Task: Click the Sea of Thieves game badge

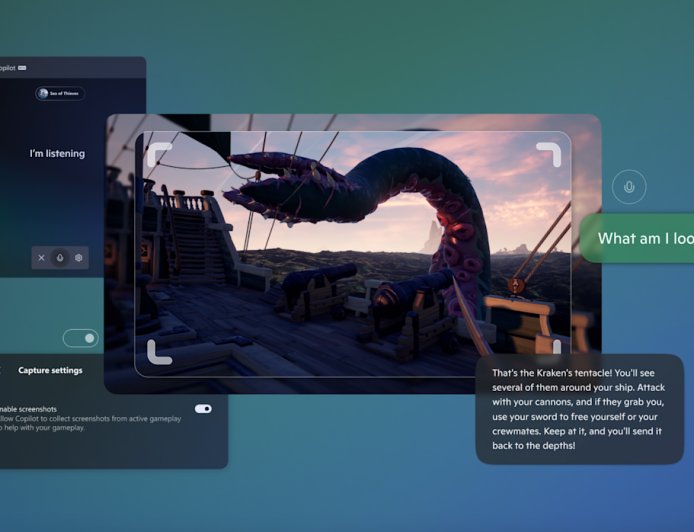Action: [x=60, y=93]
